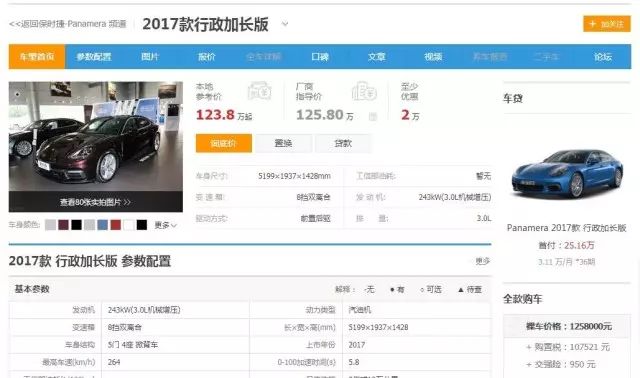This screenshot has height=378, width=640.
Task: Click the local reference price icon
Action: click(260, 91)
